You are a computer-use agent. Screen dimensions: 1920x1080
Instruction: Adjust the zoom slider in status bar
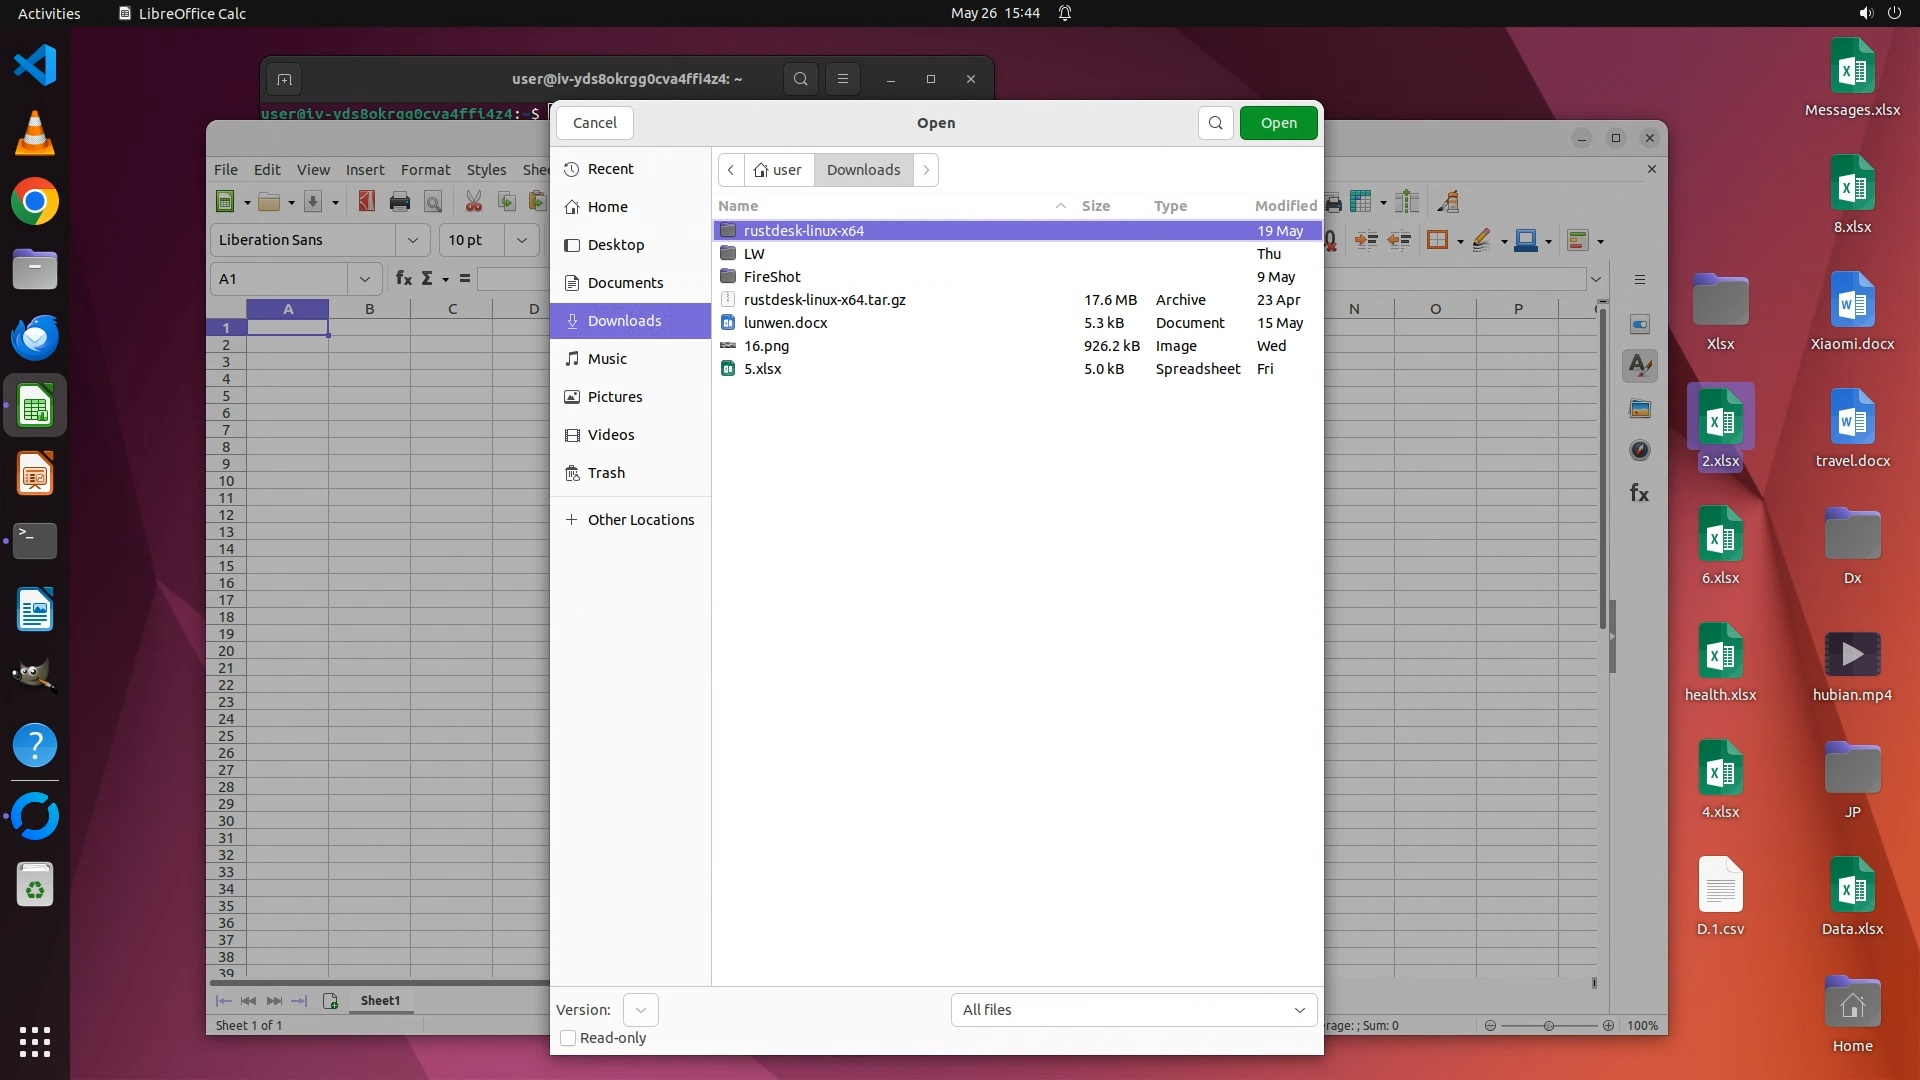click(x=1548, y=1026)
